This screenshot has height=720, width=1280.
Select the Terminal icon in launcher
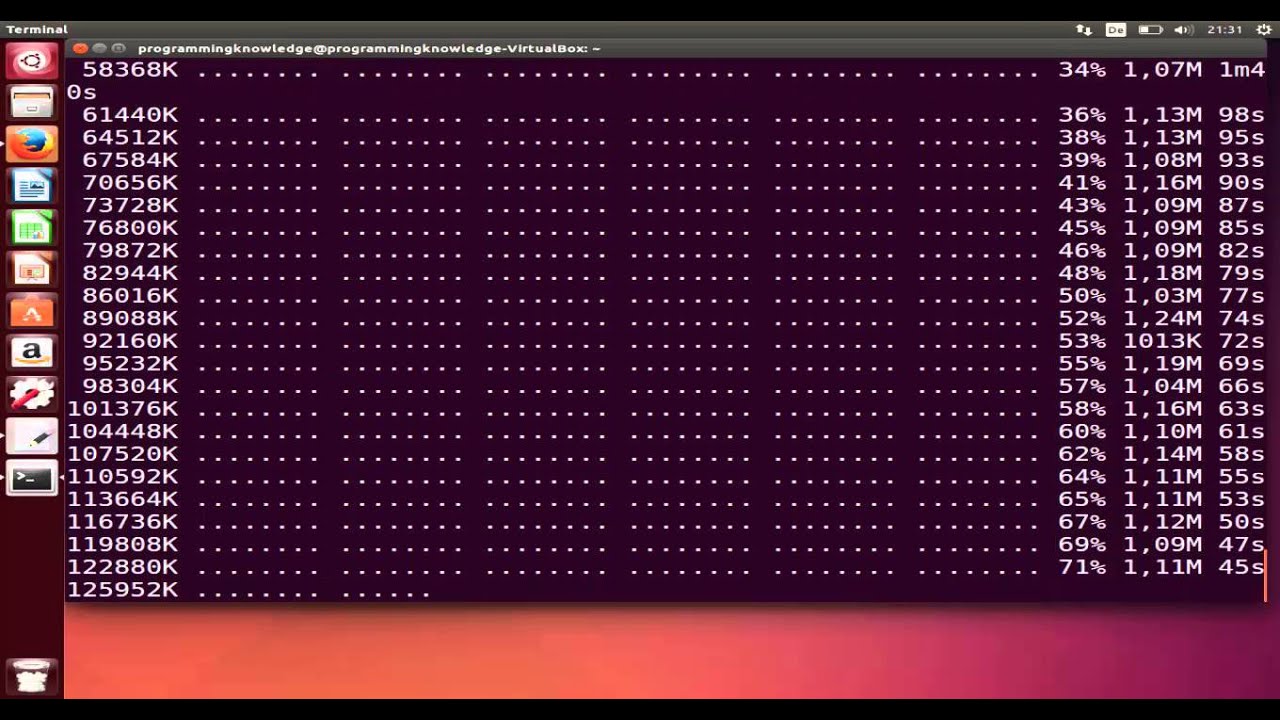[x=31, y=479]
